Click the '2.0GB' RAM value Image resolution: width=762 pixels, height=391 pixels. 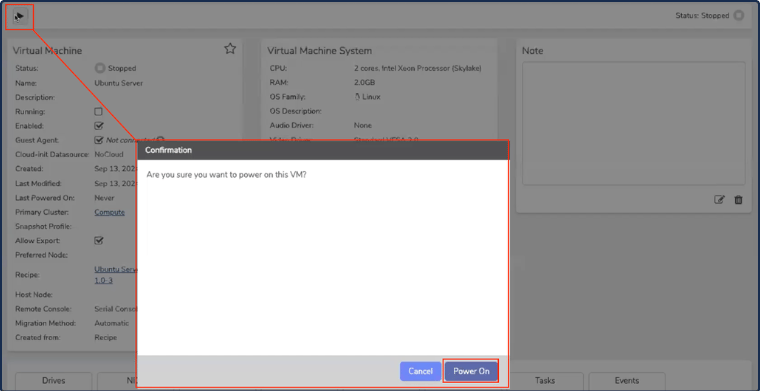pos(364,83)
